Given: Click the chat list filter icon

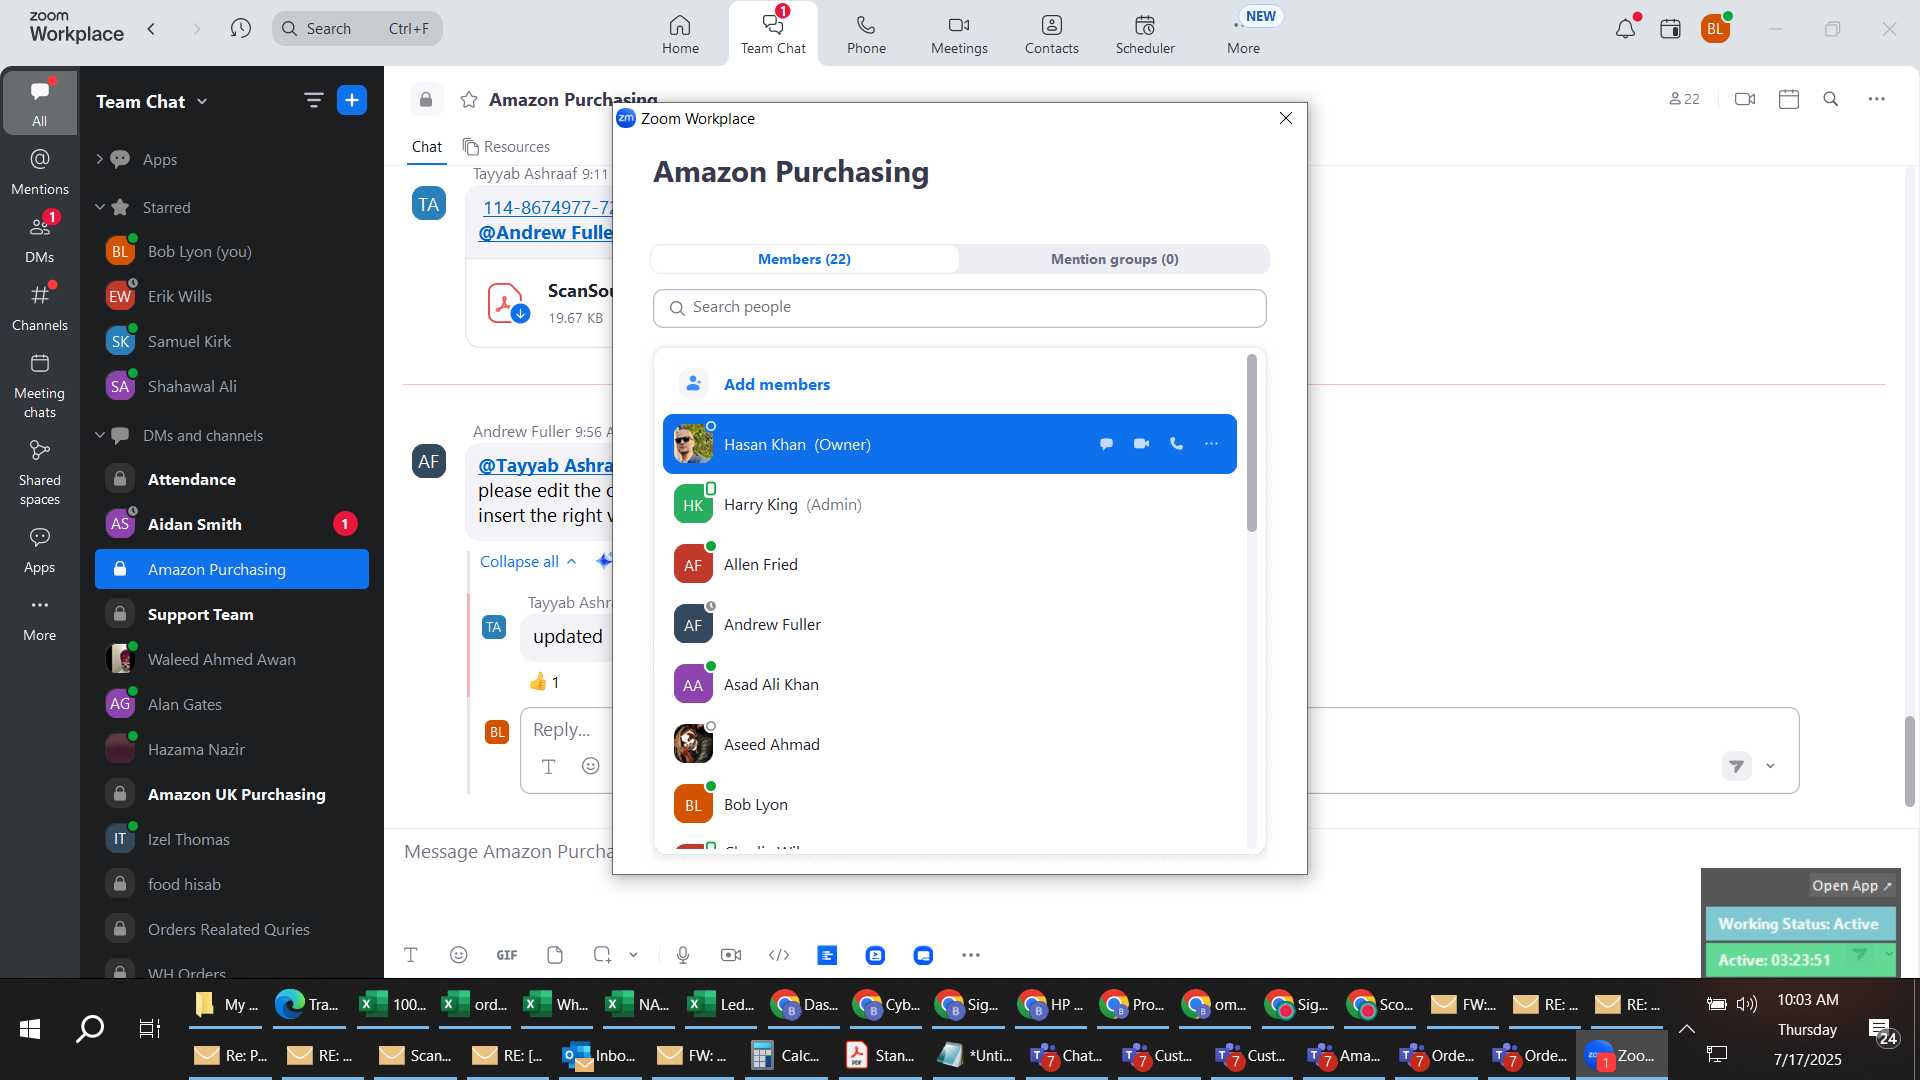Looking at the screenshot, I should [x=313, y=100].
